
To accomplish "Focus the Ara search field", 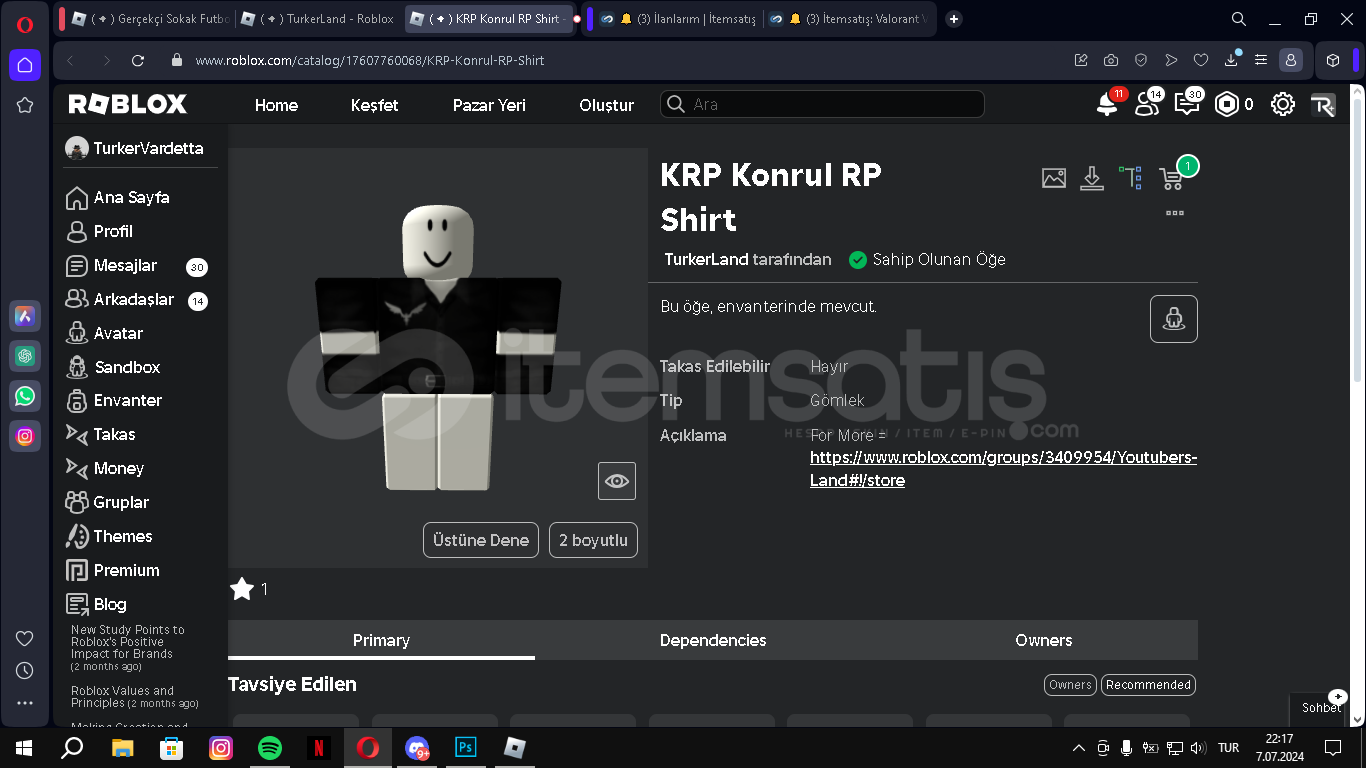I will [x=822, y=104].
